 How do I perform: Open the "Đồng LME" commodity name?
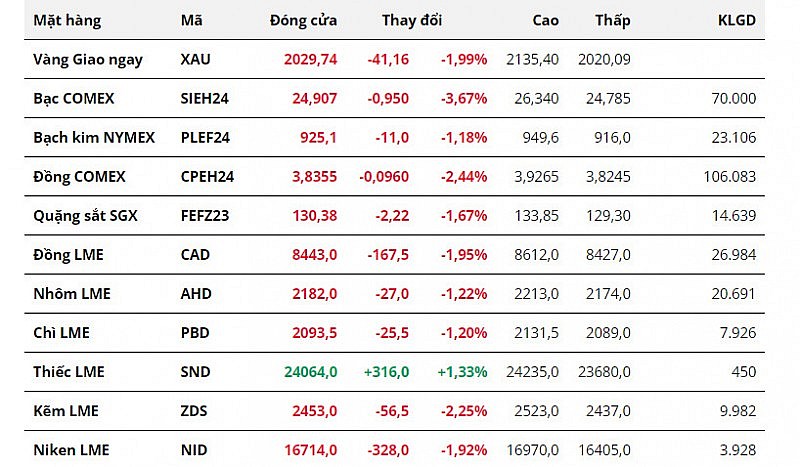68,254
